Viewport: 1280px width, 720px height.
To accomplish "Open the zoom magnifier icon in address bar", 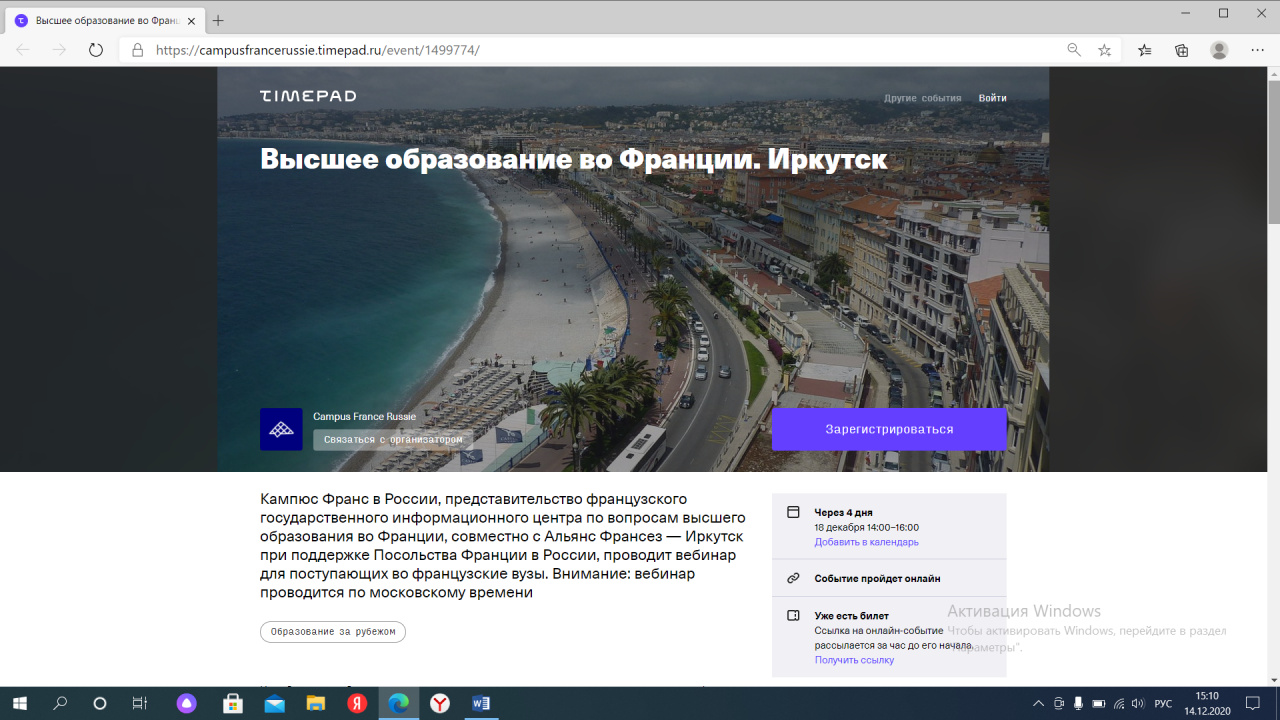I will [1074, 50].
